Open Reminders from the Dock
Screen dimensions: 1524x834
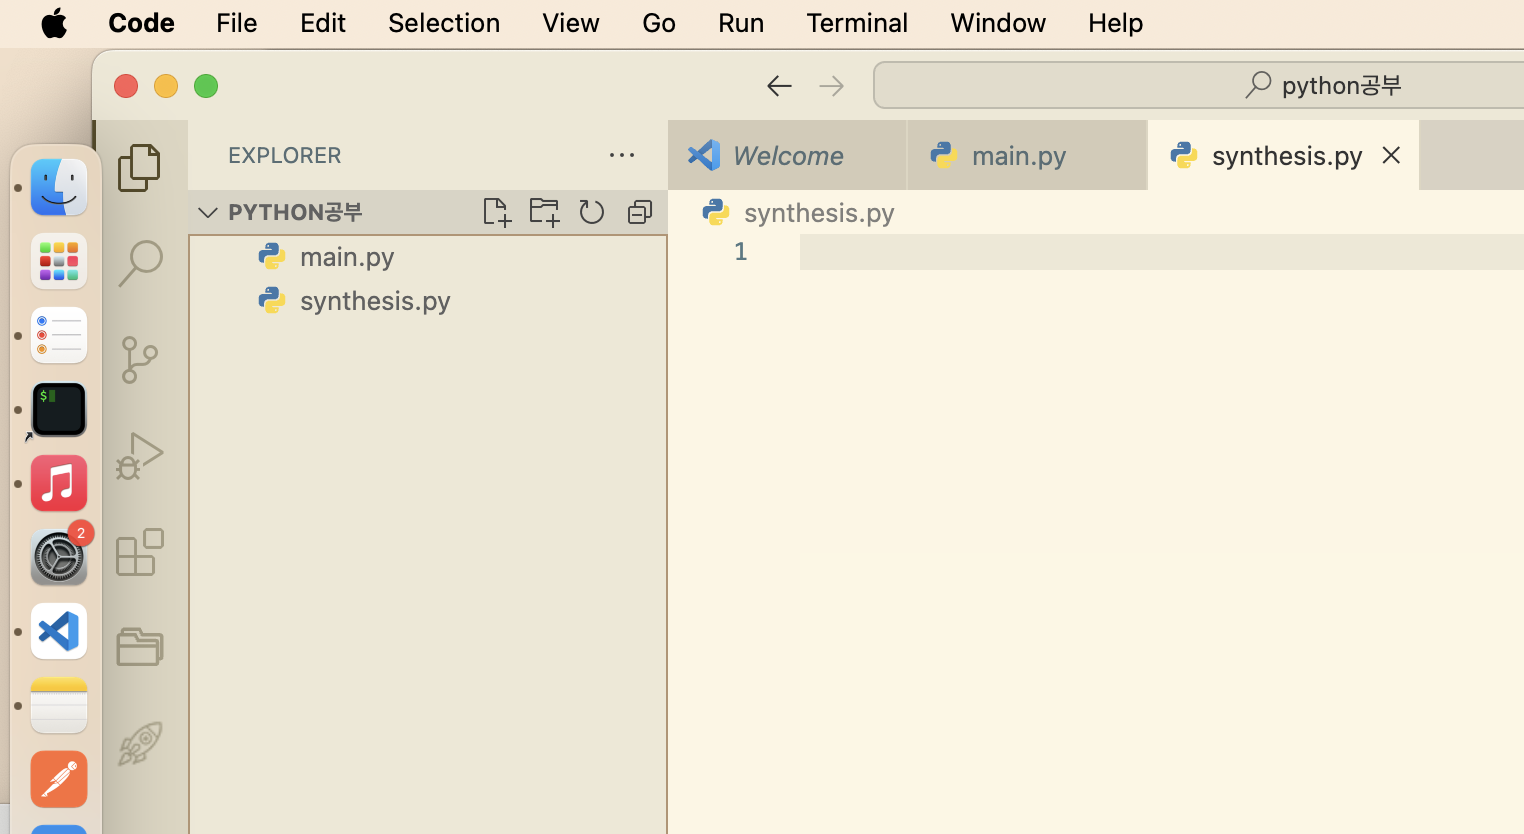click(59, 335)
